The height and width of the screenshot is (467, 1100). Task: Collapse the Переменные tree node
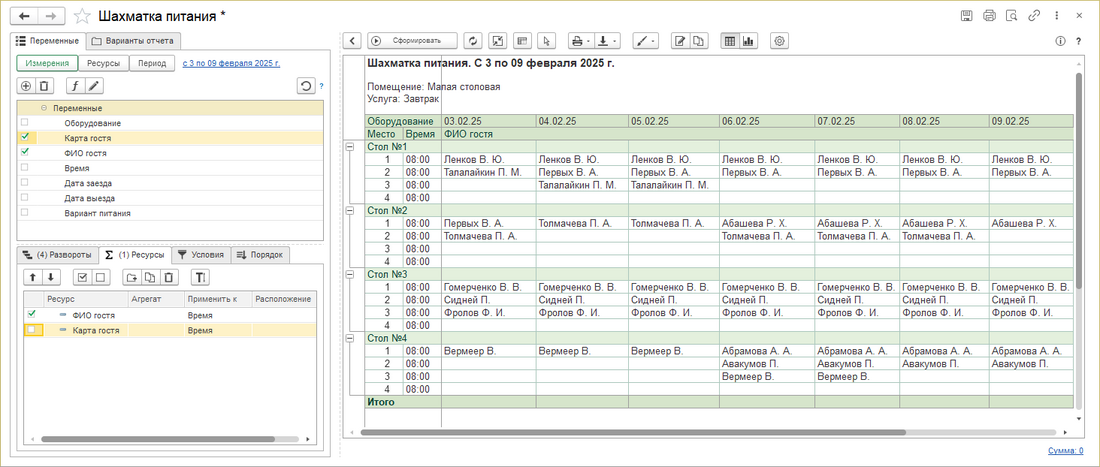click(x=44, y=108)
